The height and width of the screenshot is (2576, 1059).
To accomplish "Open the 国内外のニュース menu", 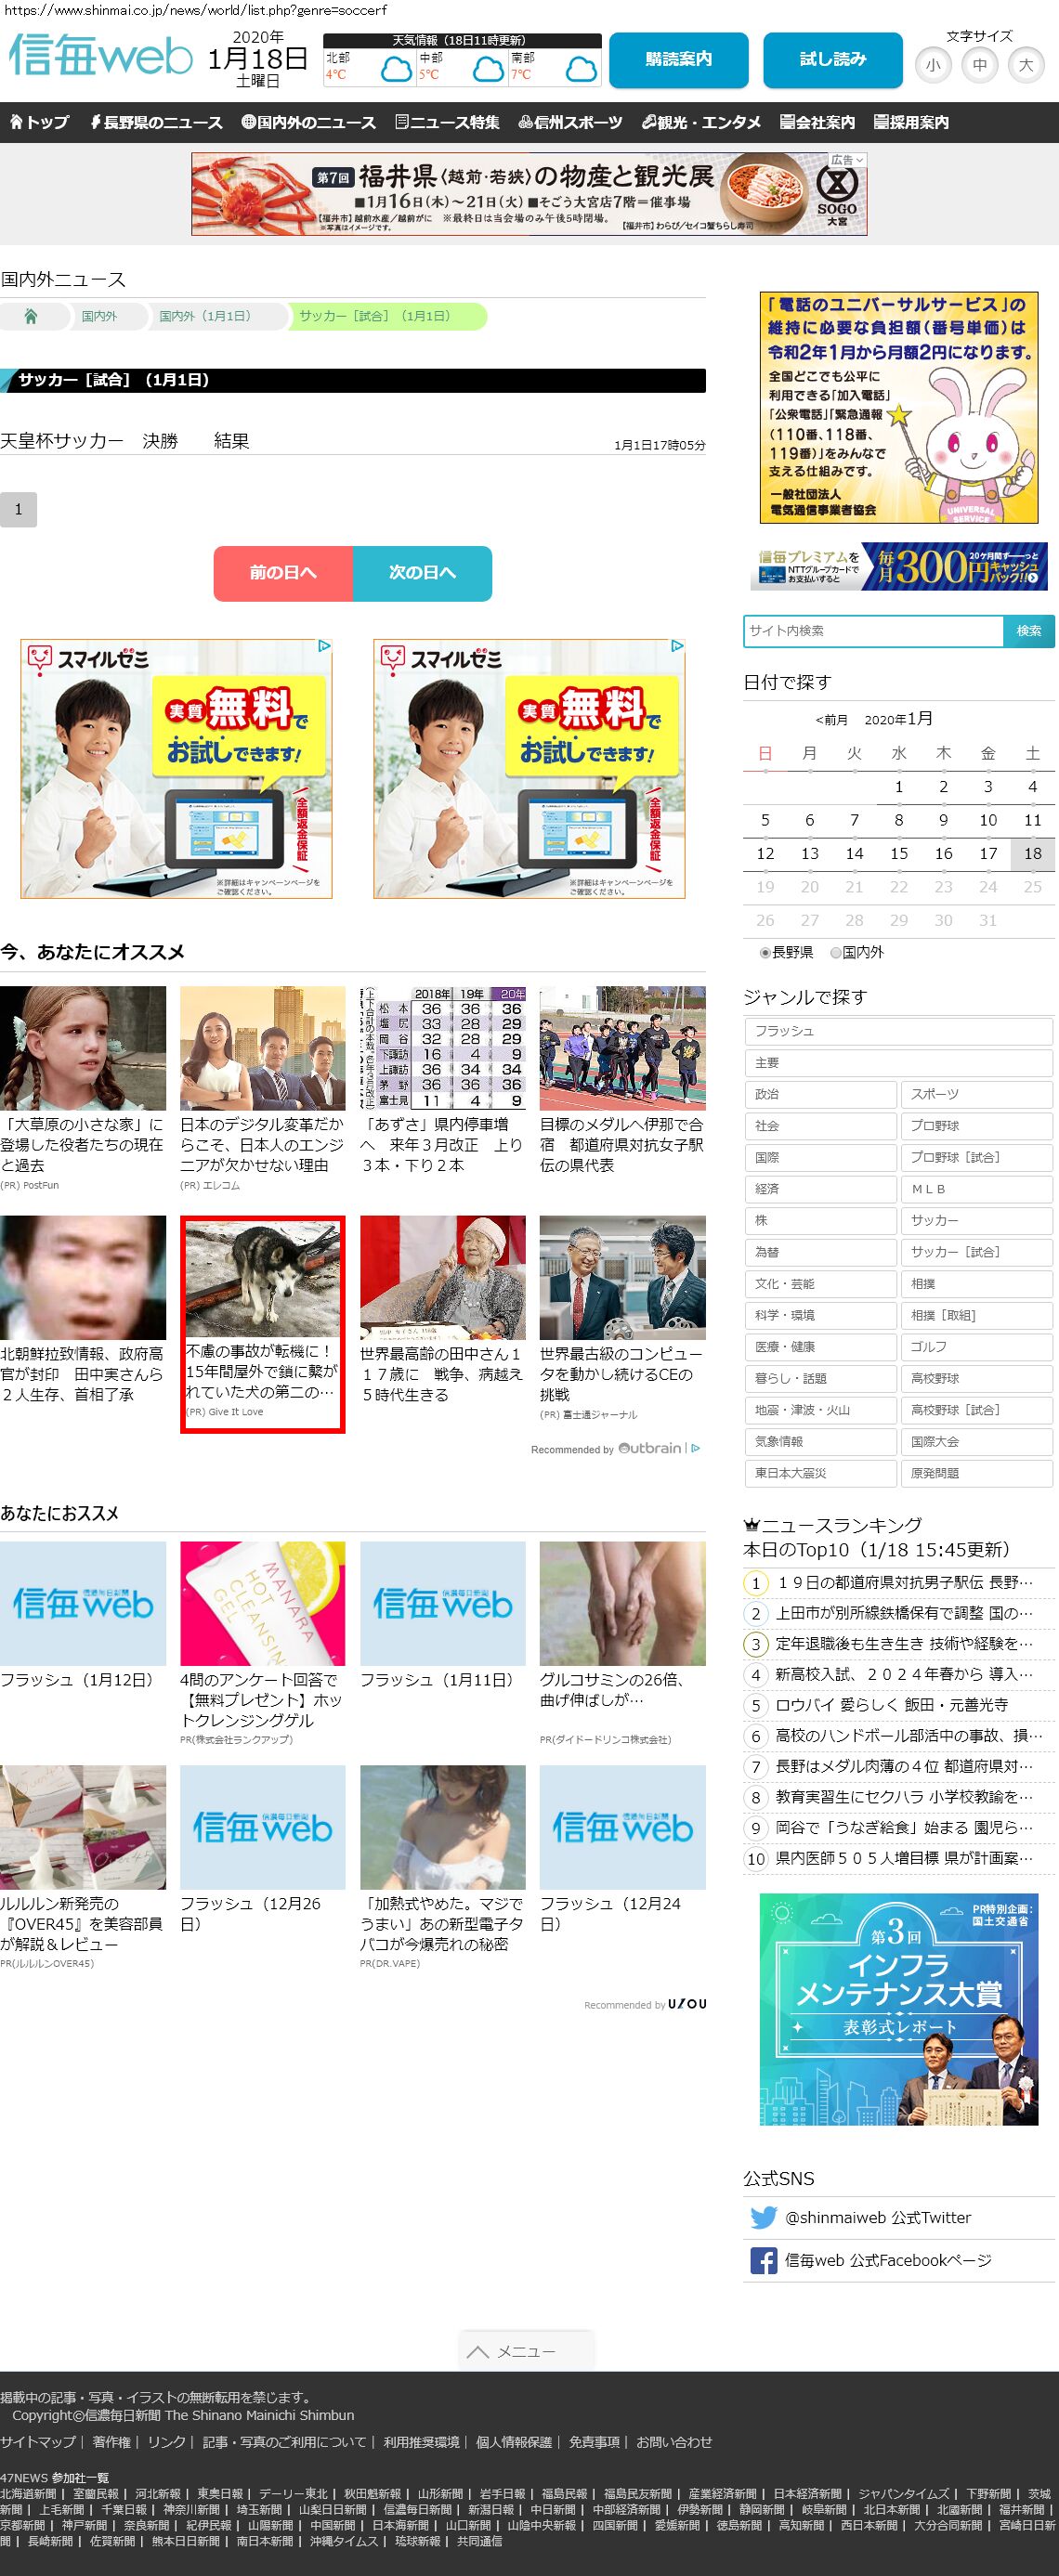I will coord(308,122).
